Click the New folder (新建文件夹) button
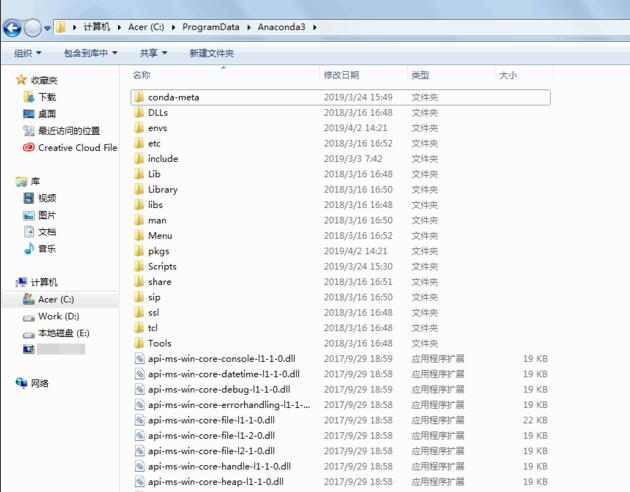Screen dimensions: 630x492 (x=211, y=53)
